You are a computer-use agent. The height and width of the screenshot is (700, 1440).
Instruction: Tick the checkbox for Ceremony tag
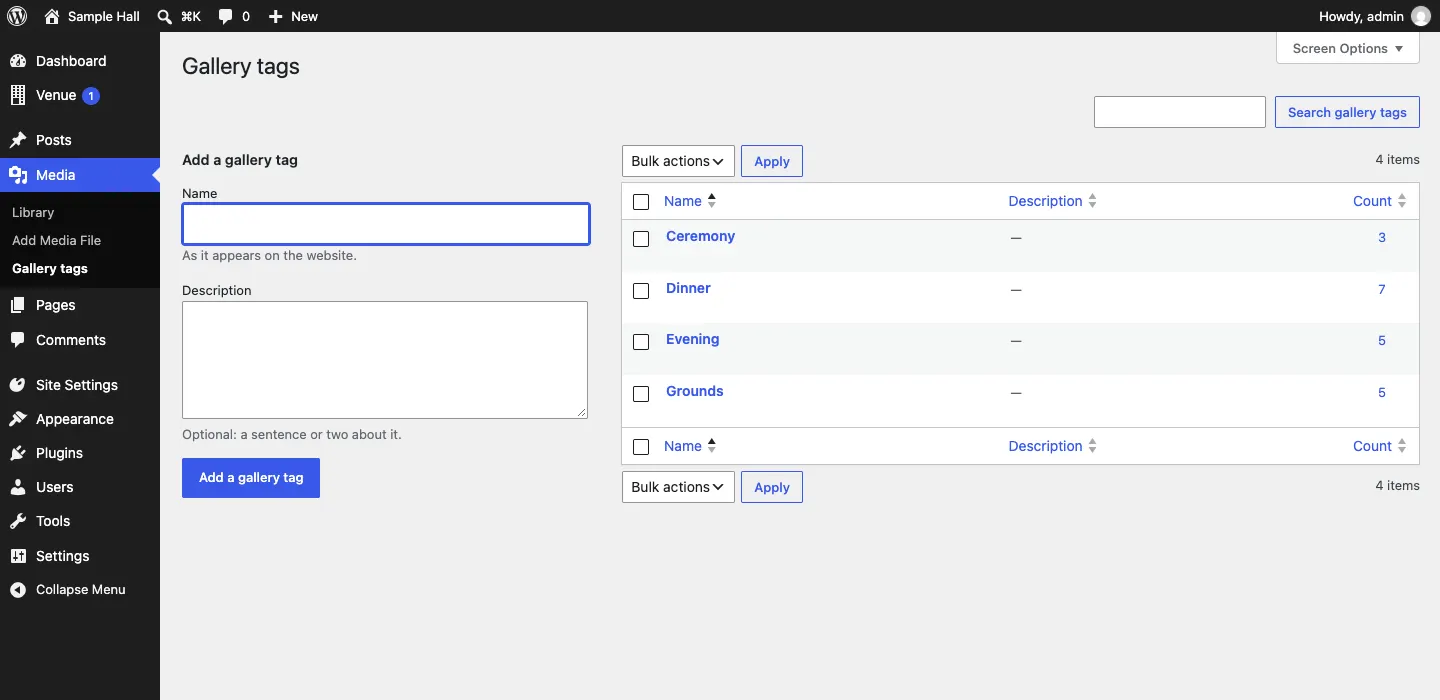pos(642,239)
